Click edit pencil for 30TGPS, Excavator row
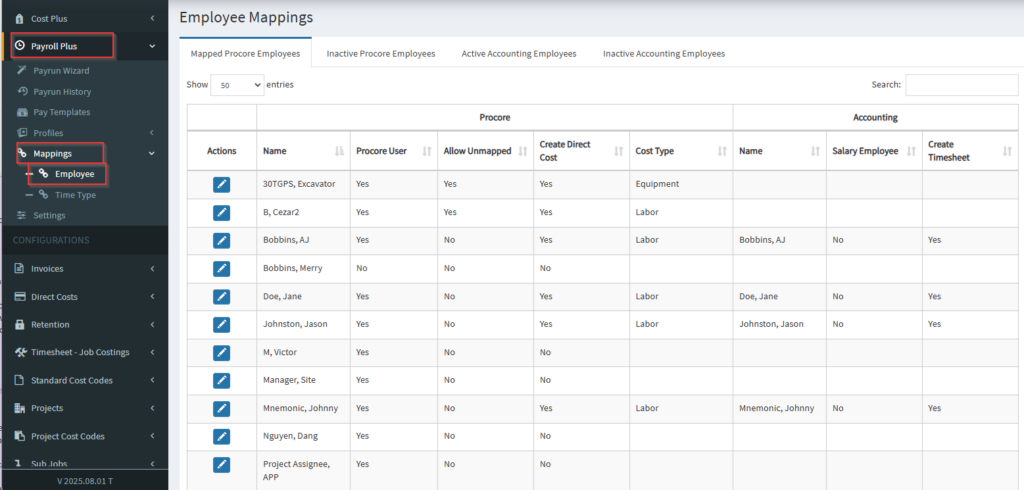 [221, 184]
